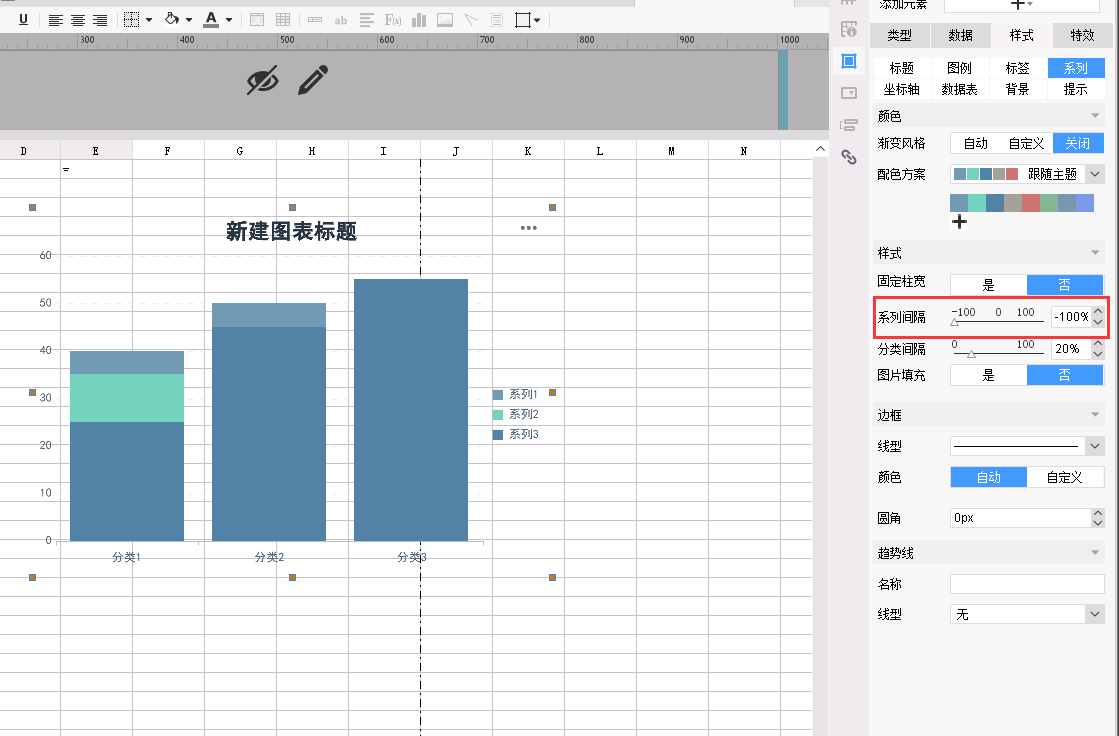The image size is (1119, 736).
Task: Open the 添加元素 plus dropdown
Action: tap(1021, 4)
